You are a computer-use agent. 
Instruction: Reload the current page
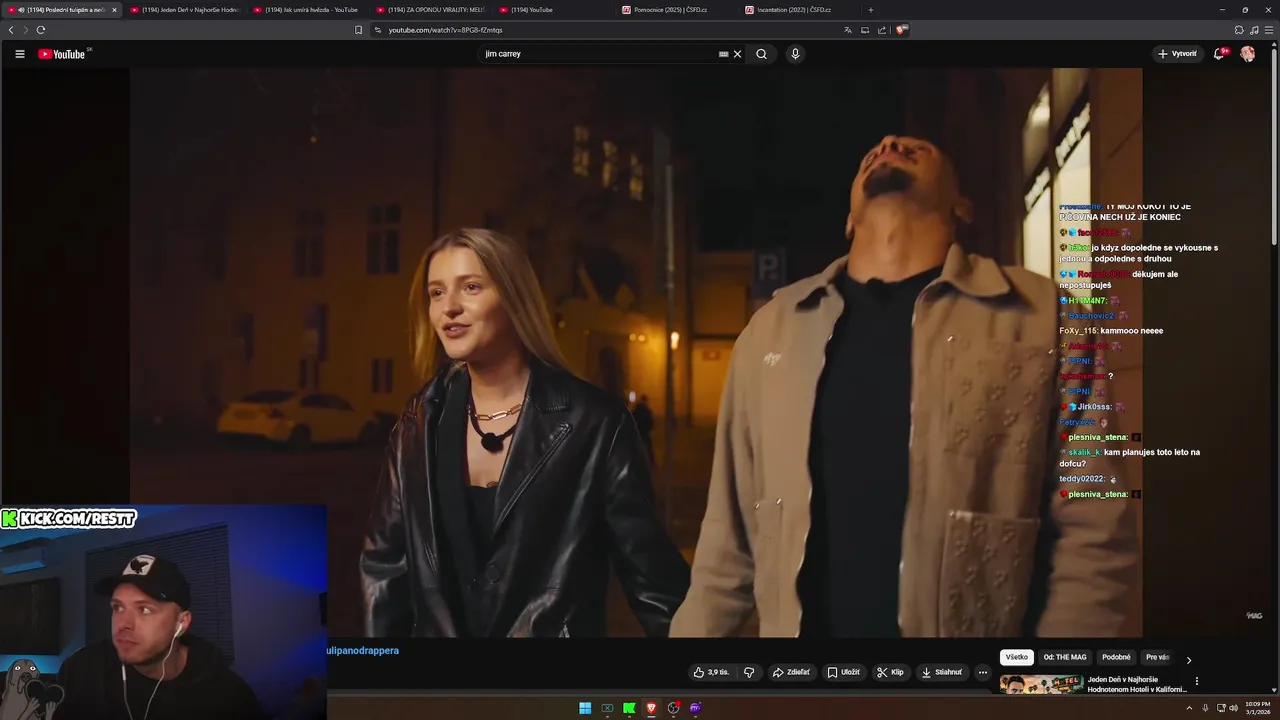[40, 30]
